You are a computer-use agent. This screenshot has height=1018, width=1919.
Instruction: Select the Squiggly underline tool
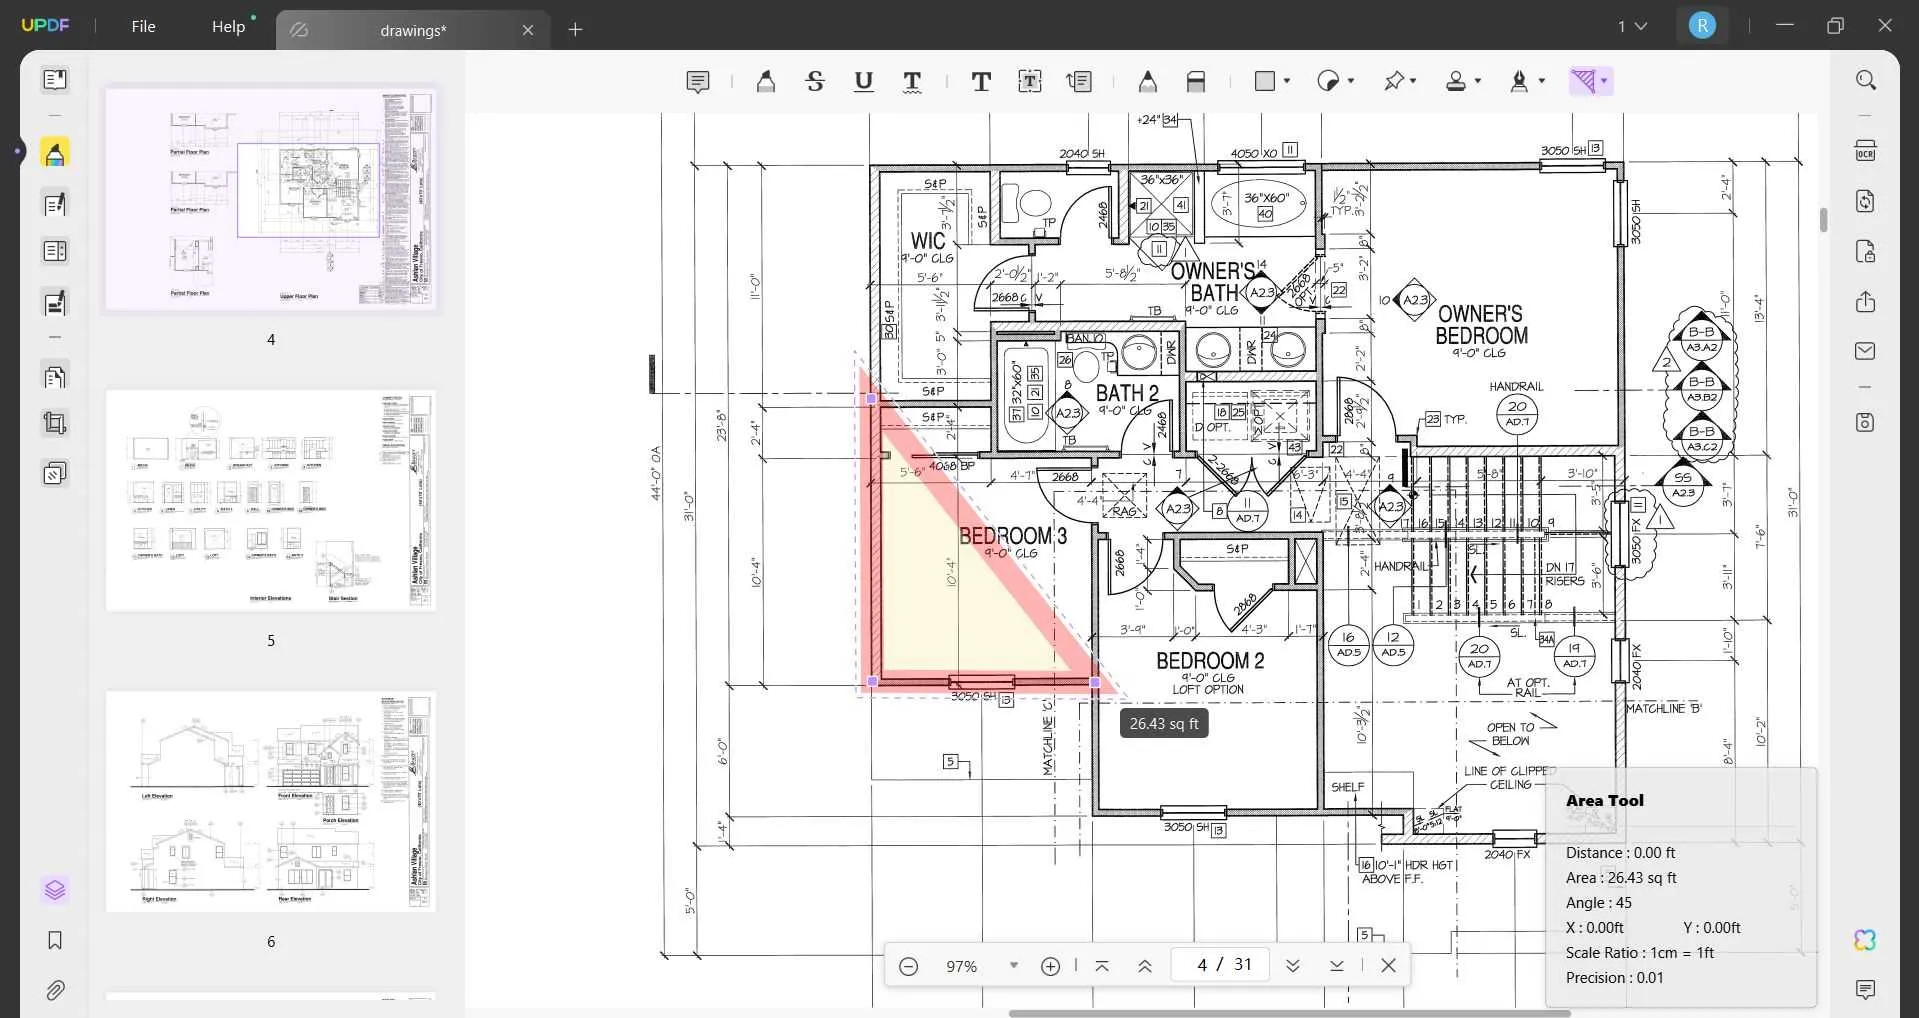click(912, 81)
